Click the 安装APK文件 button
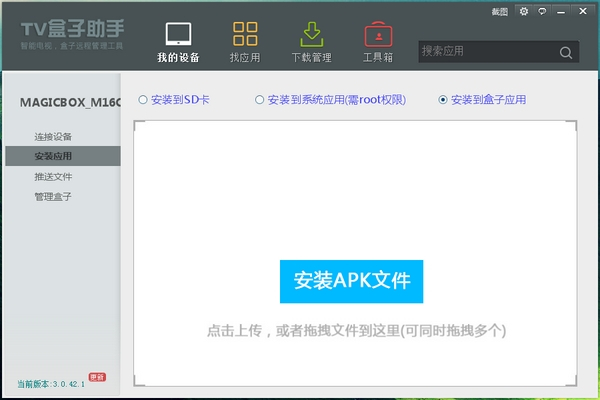 tap(352, 281)
